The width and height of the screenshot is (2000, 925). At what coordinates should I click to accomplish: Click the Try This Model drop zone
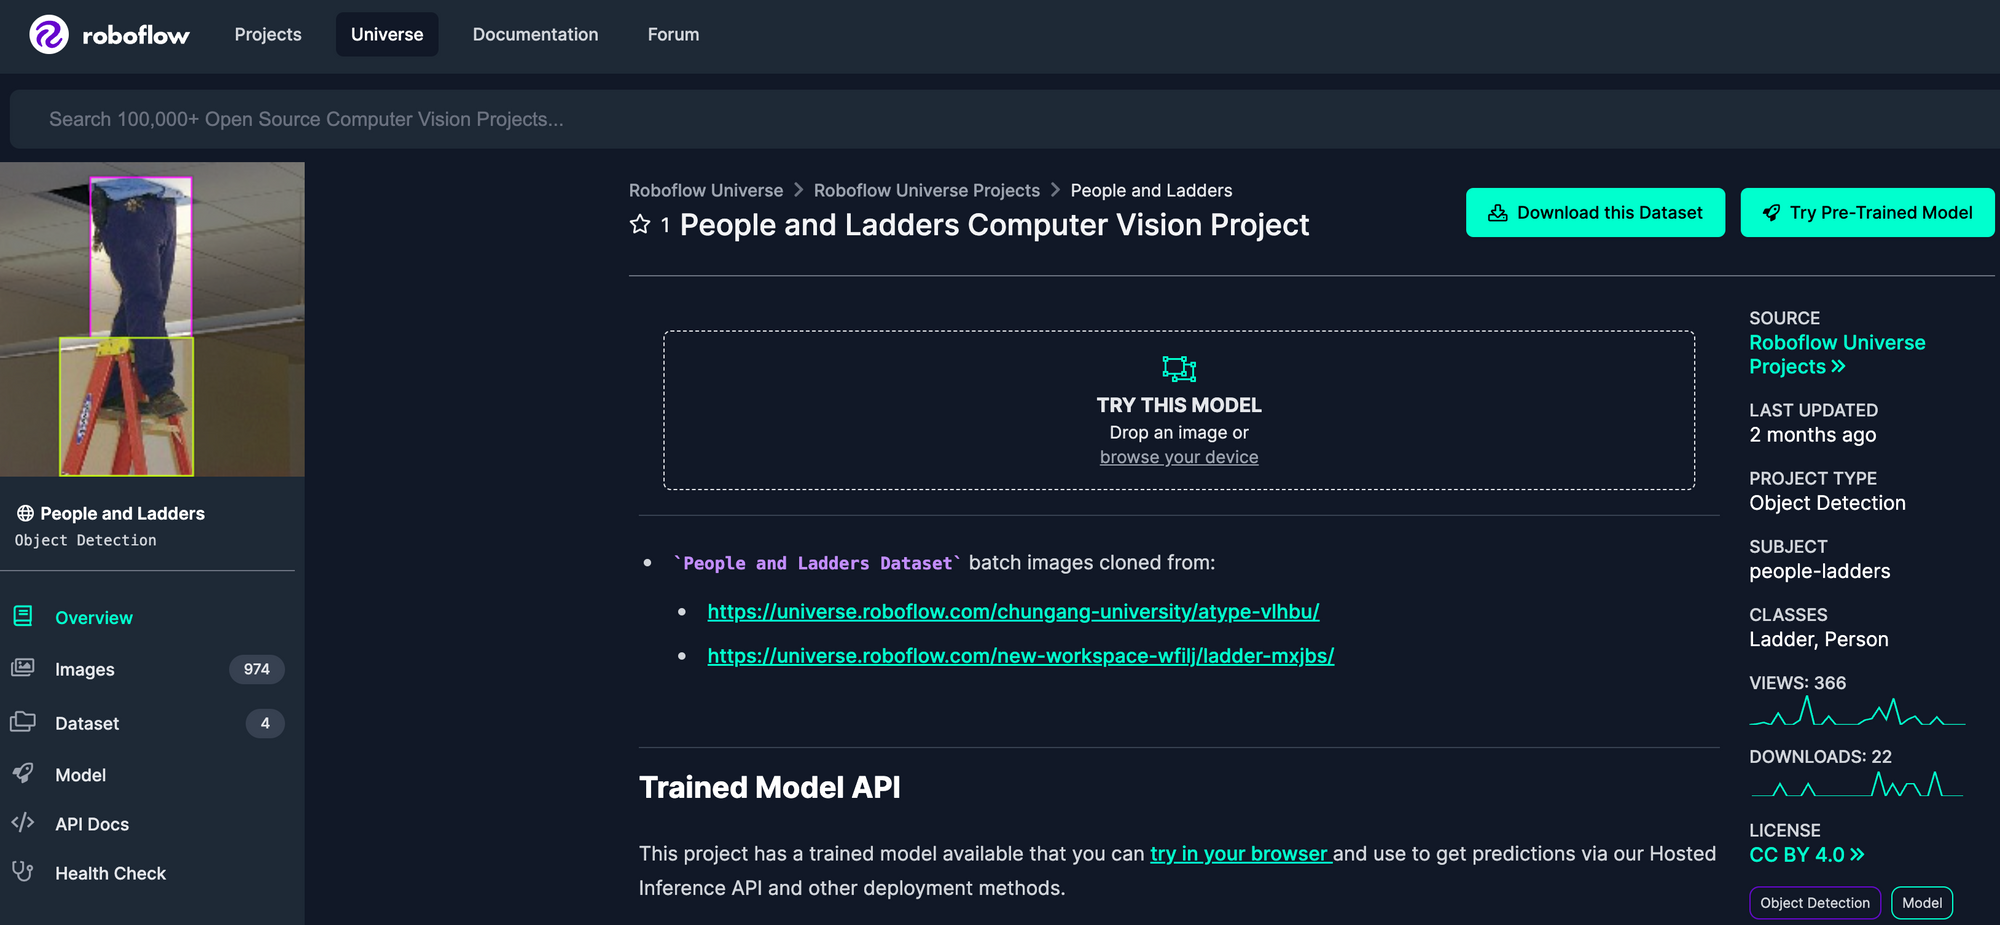coord(1179,410)
